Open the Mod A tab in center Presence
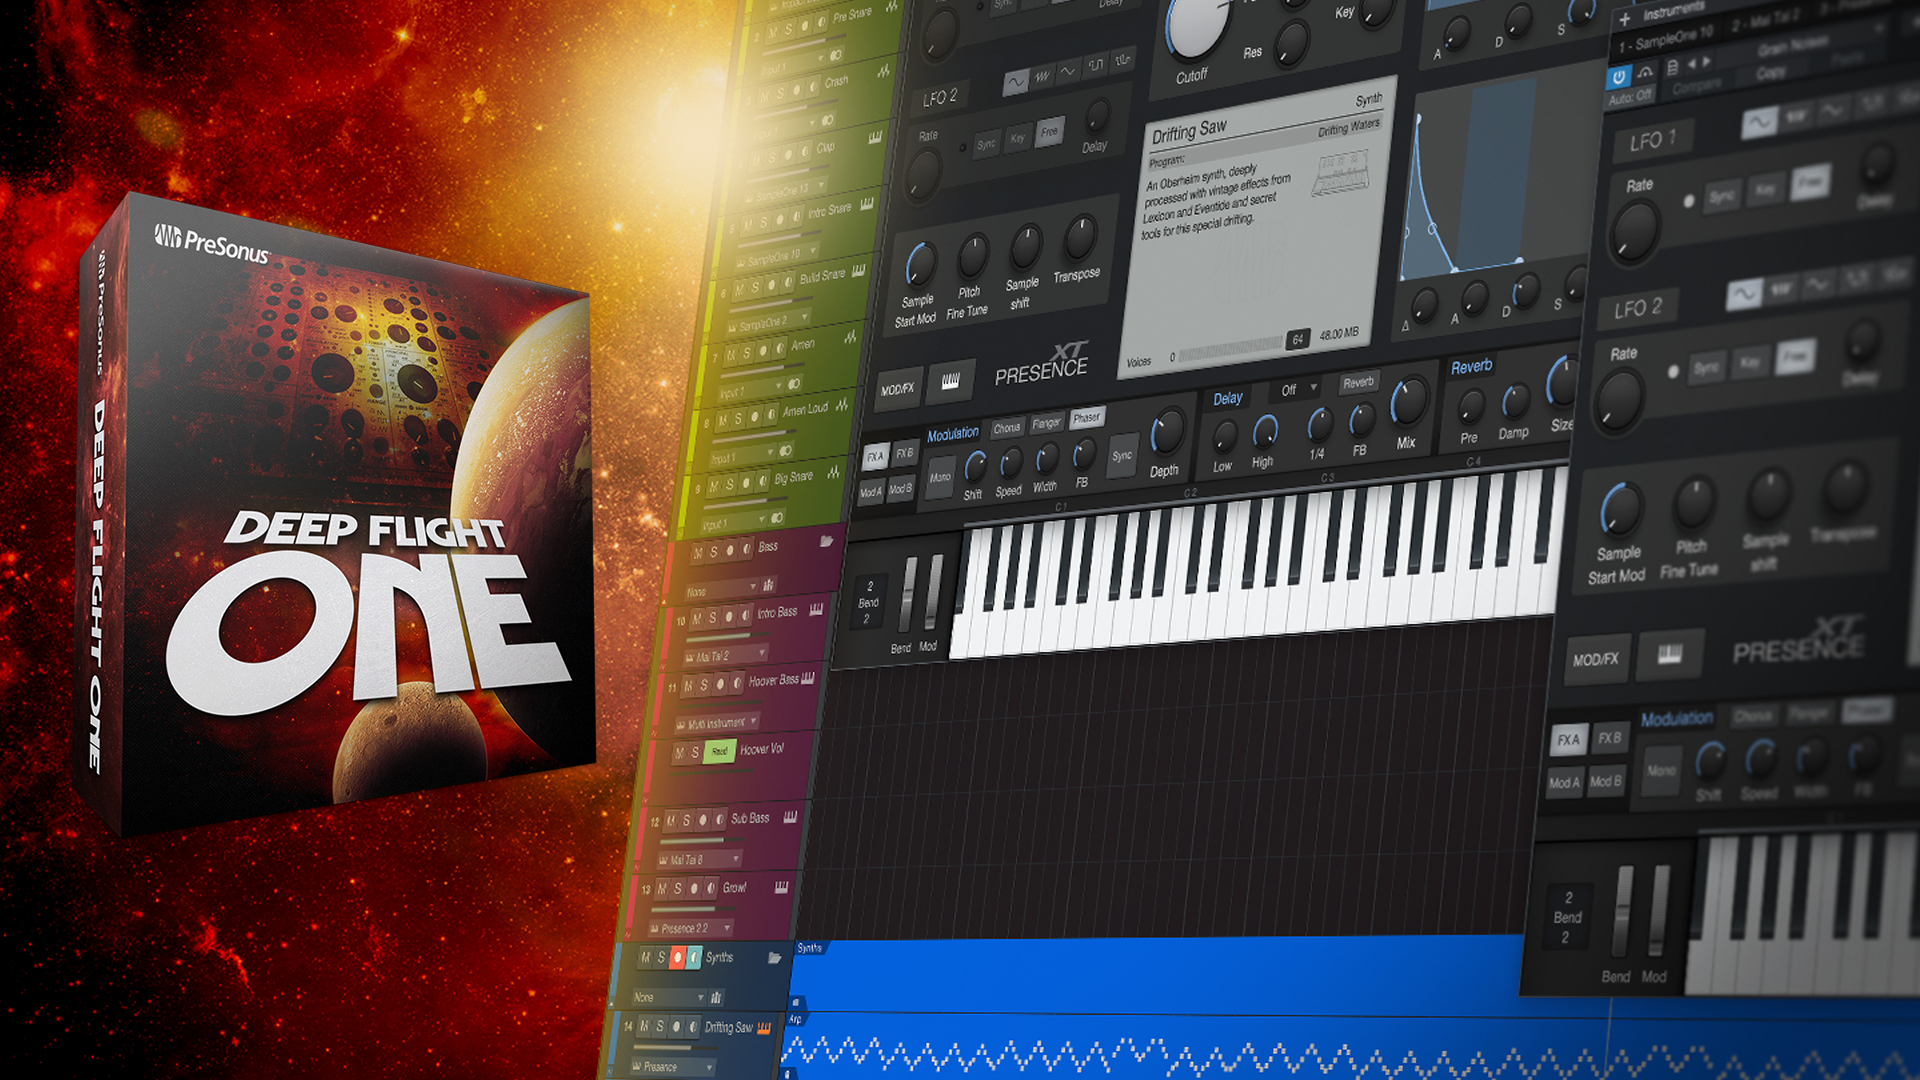1920x1080 pixels. pyautogui.click(x=870, y=491)
